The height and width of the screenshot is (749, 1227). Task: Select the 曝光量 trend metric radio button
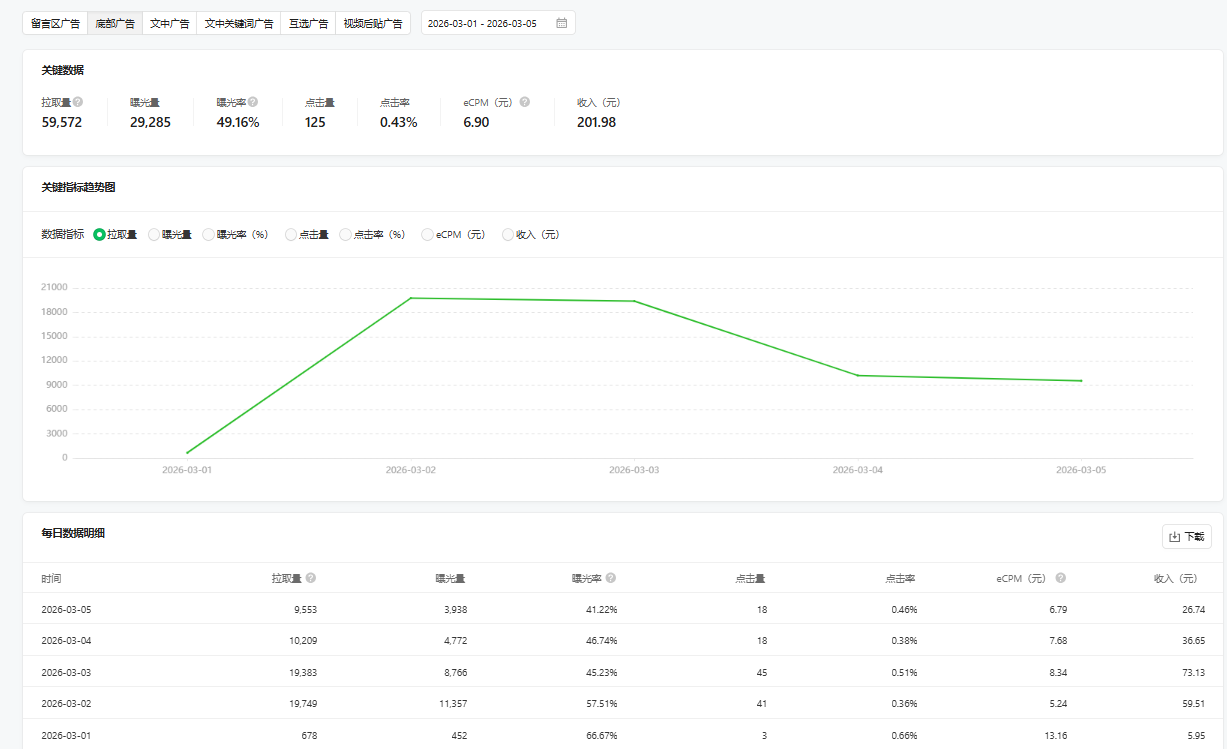tap(154, 235)
